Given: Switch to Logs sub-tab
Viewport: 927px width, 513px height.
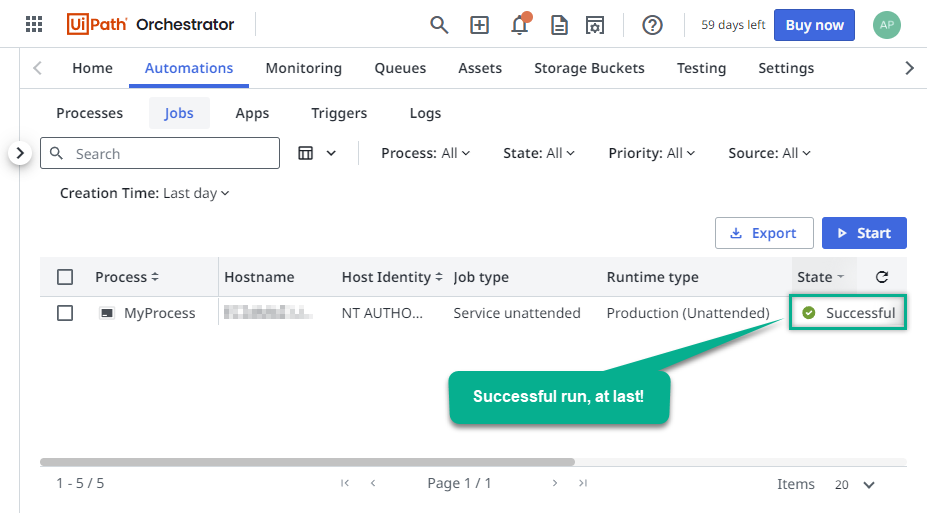Looking at the screenshot, I should coord(425,113).
